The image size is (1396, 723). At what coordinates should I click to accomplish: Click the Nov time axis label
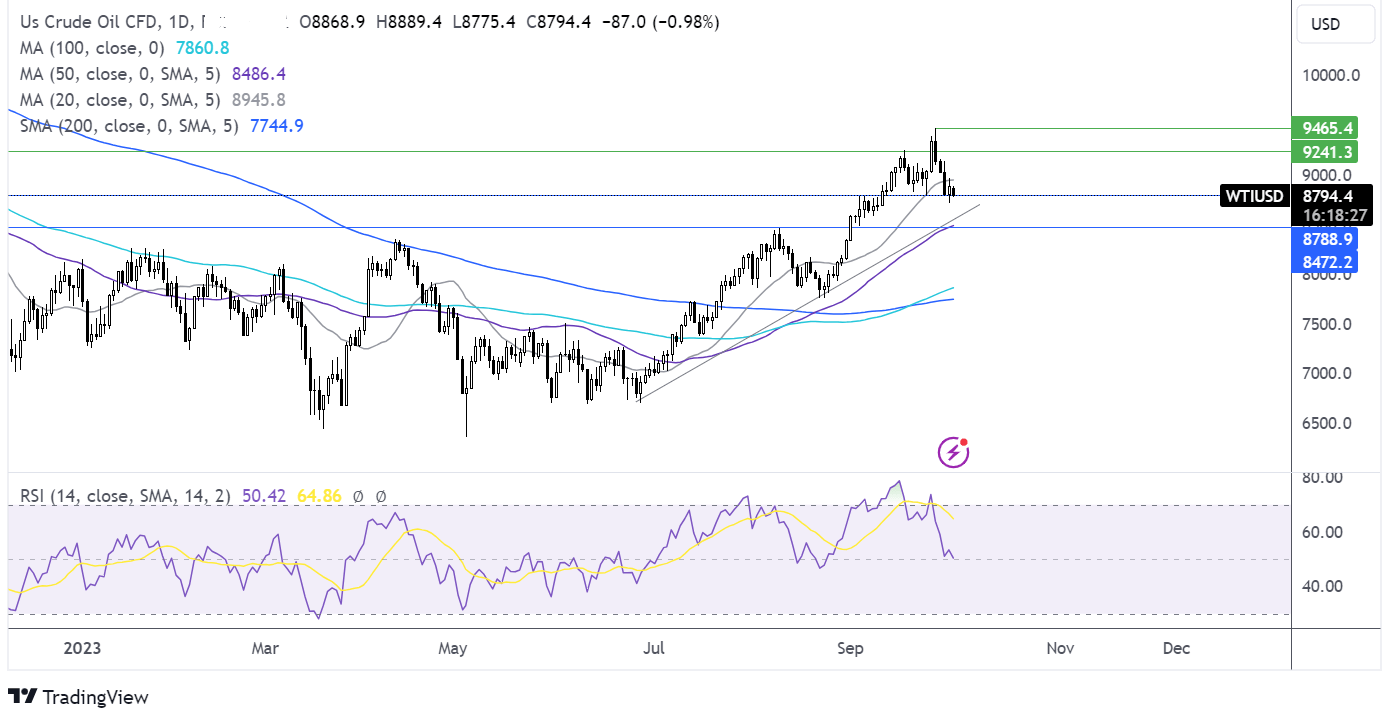click(x=1060, y=648)
